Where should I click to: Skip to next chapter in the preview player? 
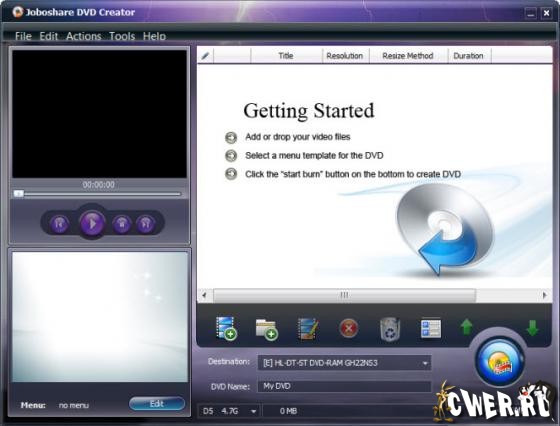click(x=145, y=224)
